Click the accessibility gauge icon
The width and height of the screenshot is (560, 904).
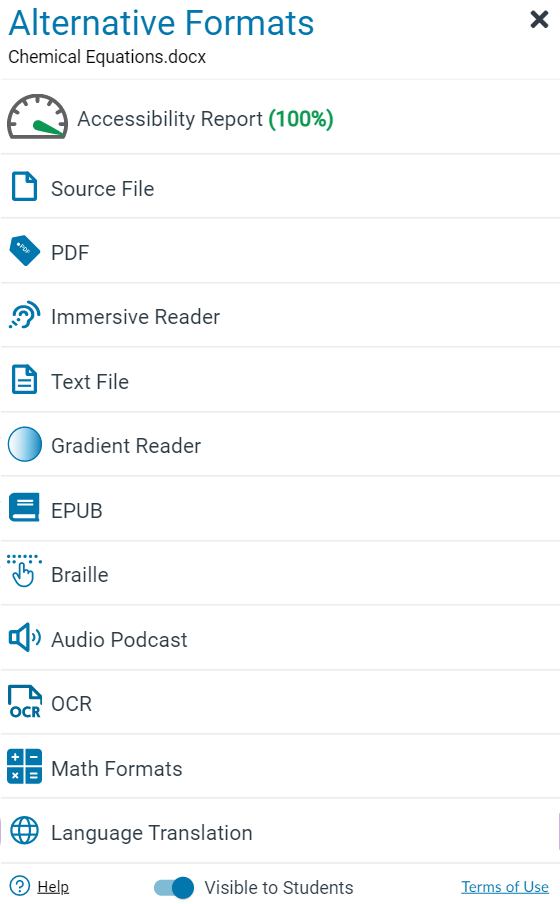coord(37,117)
